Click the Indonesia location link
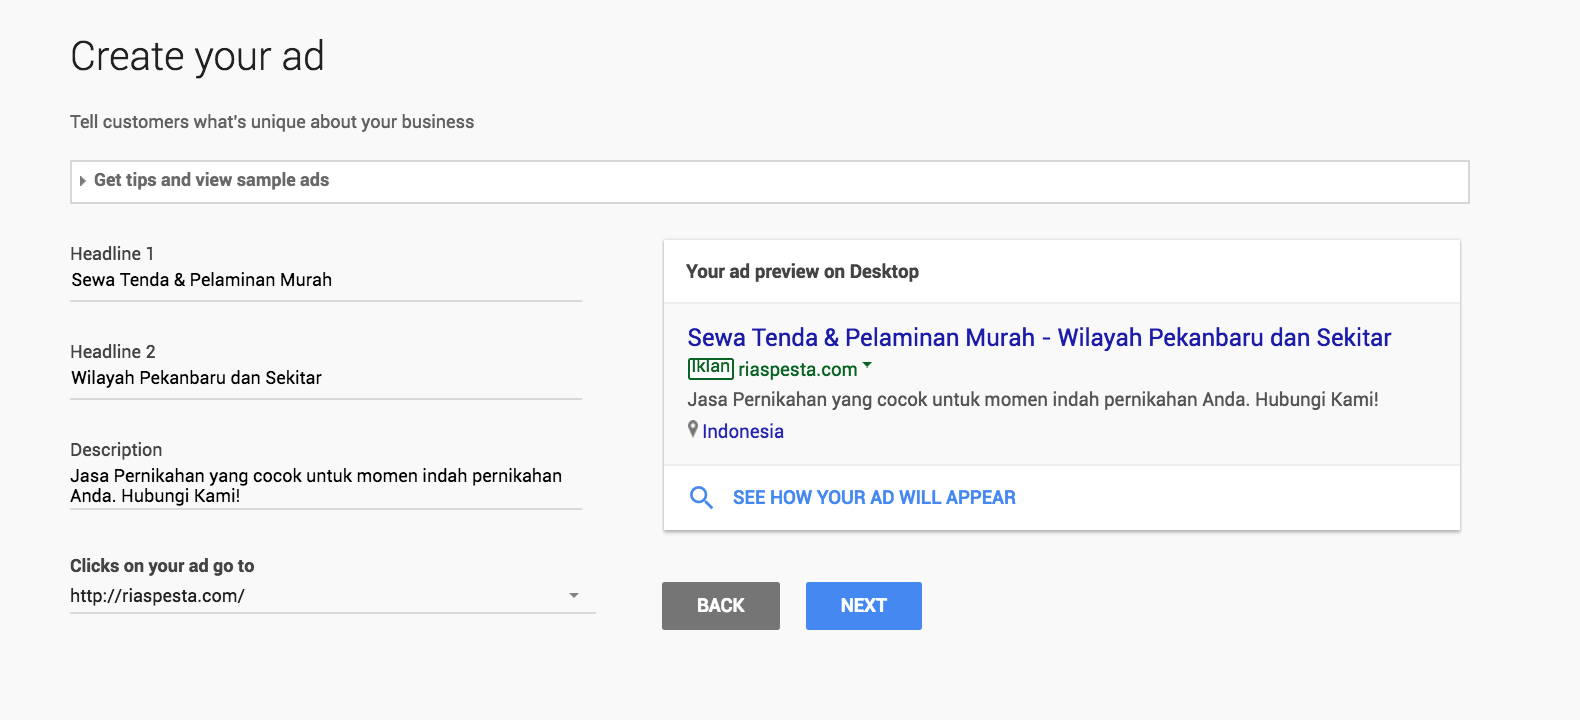The width and height of the screenshot is (1580, 720). pyautogui.click(x=744, y=430)
